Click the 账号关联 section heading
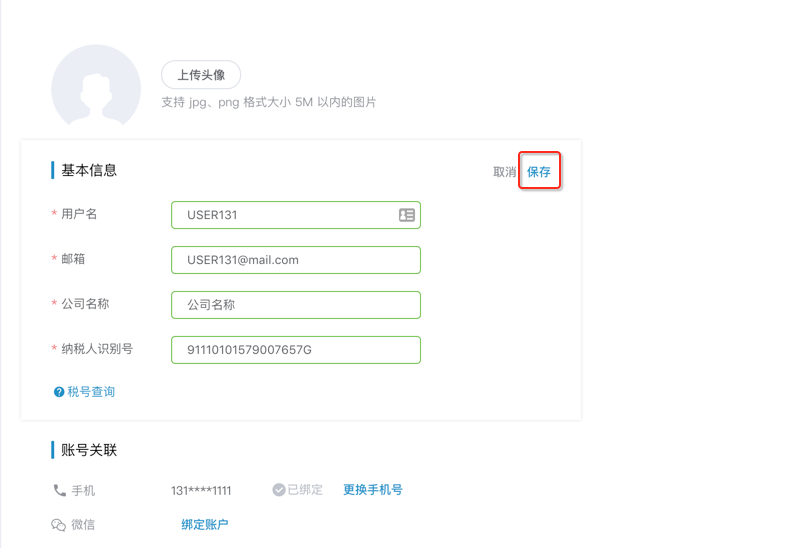Screen dimensions: 809x548 click(x=89, y=450)
